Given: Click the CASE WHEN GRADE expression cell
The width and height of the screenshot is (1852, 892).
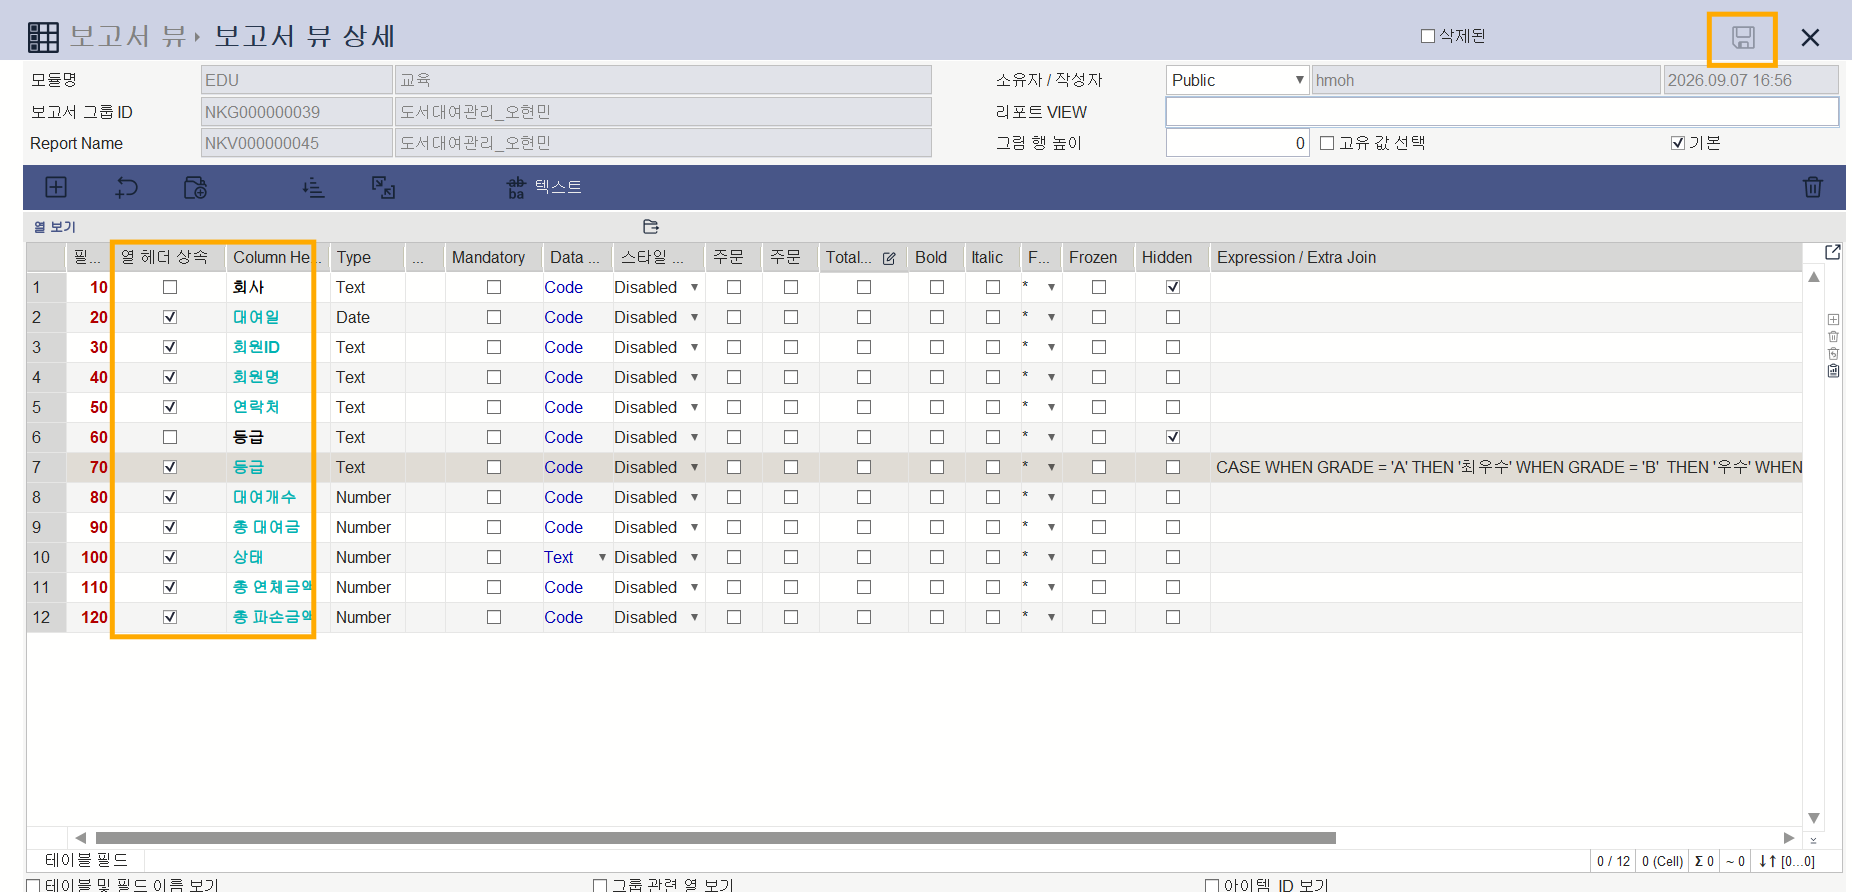Looking at the screenshot, I should tap(1507, 467).
